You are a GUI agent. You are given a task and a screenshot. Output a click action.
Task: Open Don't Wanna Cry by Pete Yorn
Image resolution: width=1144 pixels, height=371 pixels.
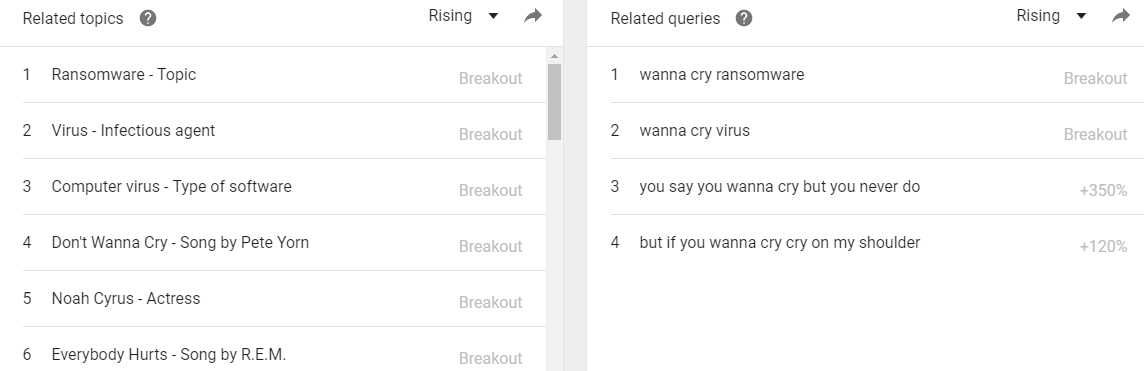284,243
